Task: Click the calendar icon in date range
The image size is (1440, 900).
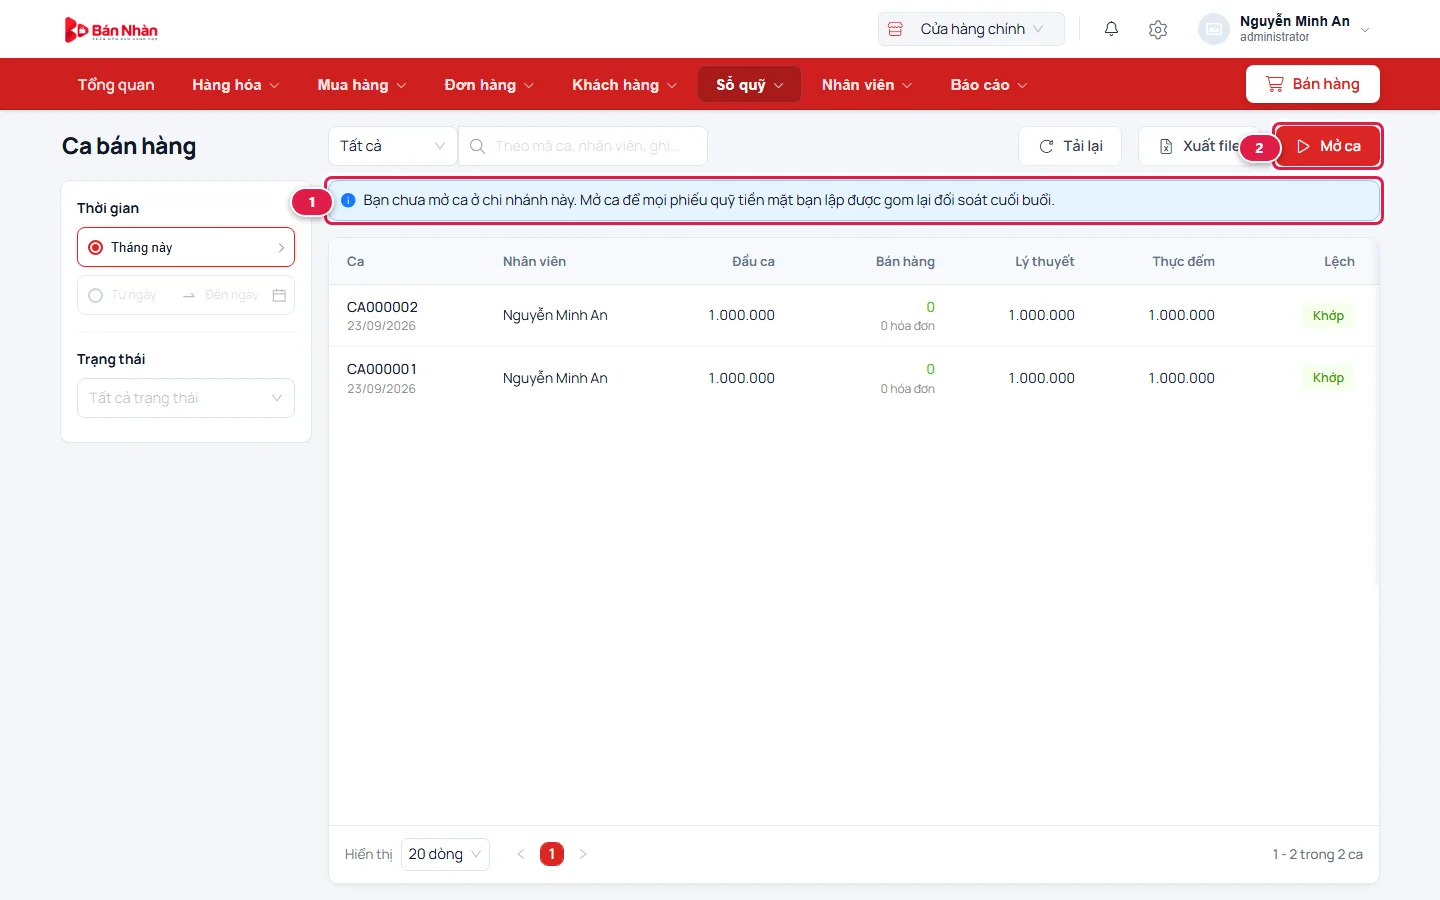Action: (x=279, y=295)
